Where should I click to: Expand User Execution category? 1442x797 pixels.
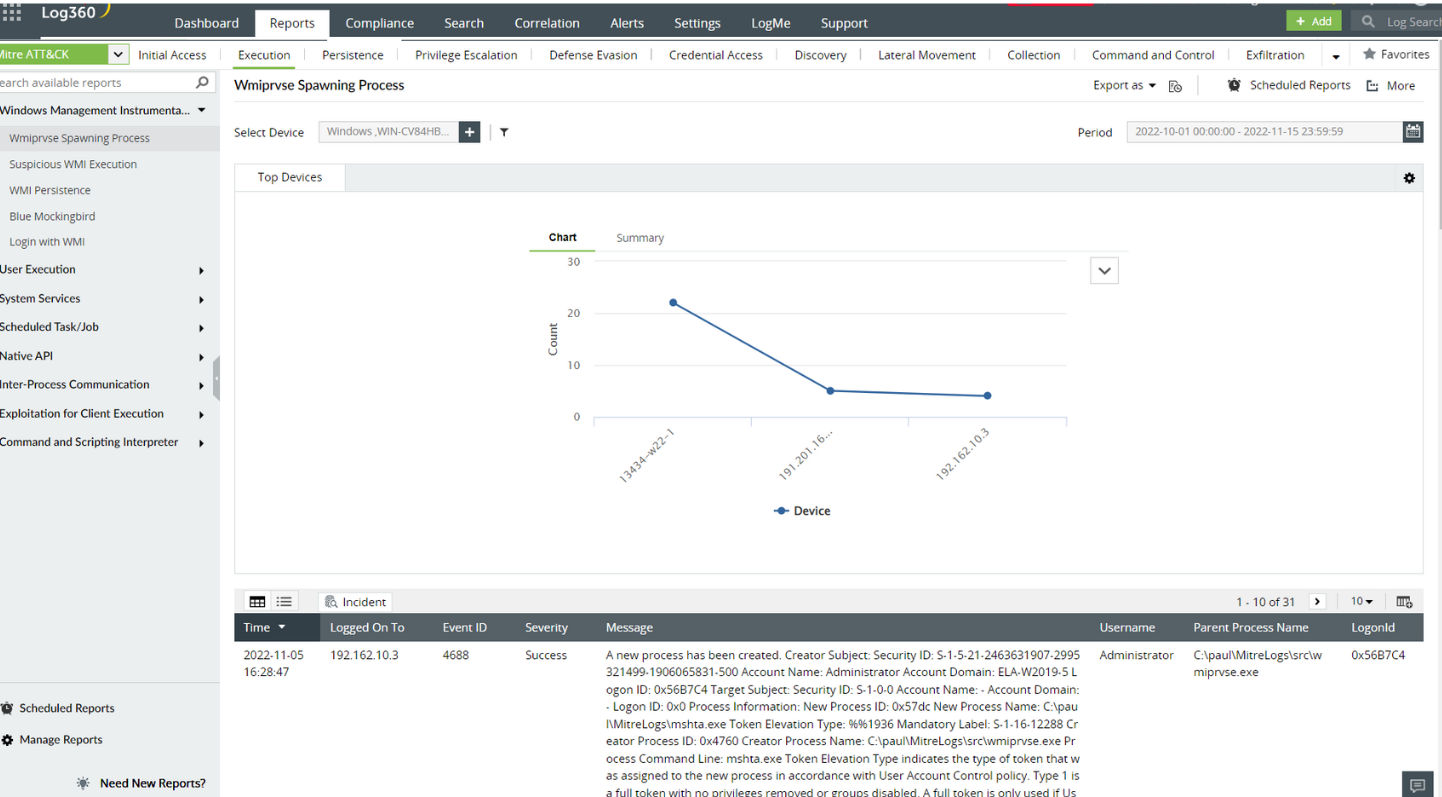[201, 271]
